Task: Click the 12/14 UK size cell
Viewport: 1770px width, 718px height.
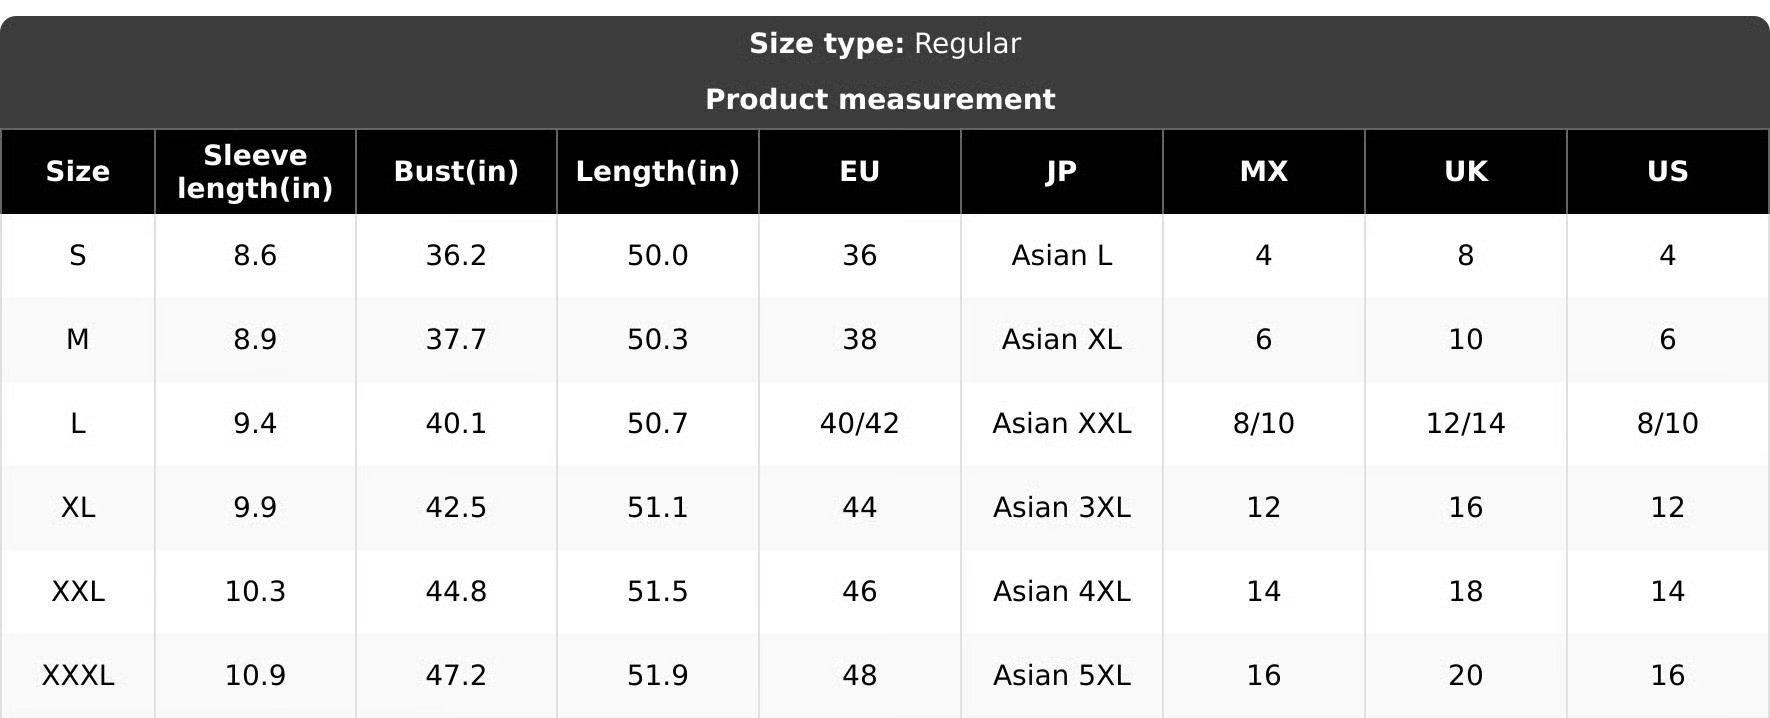Action: [1466, 423]
